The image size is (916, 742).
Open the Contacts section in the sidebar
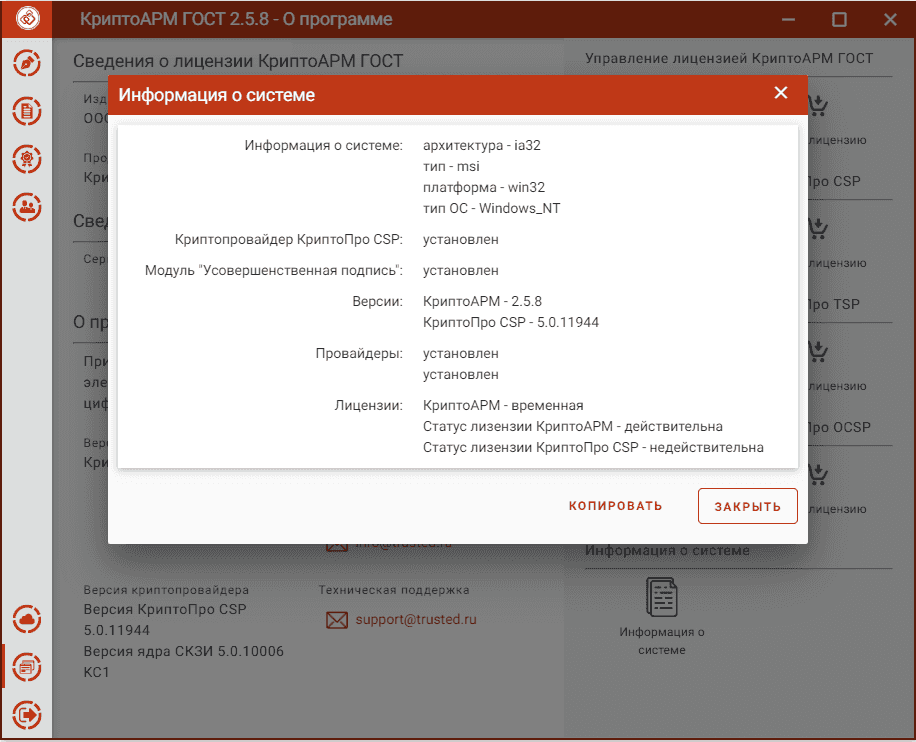coord(27,207)
